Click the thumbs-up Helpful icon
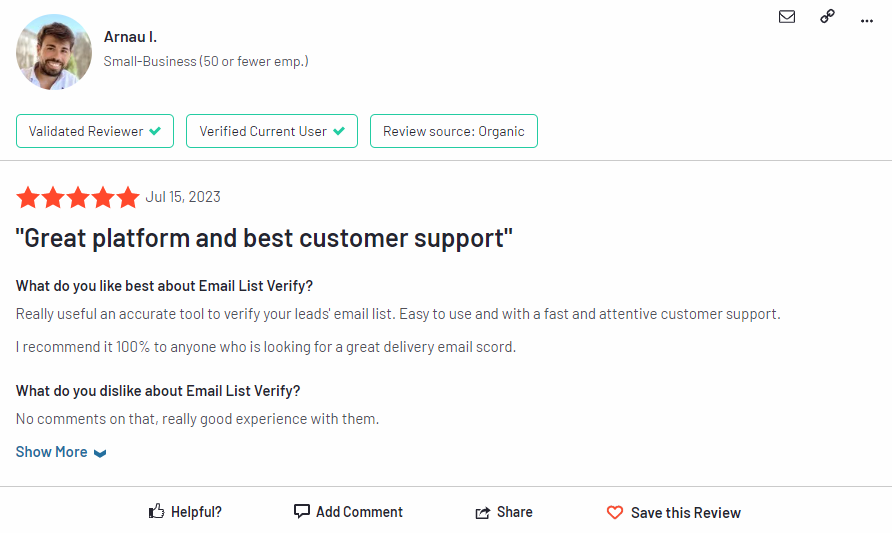The image size is (892, 533). coord(156,511)
